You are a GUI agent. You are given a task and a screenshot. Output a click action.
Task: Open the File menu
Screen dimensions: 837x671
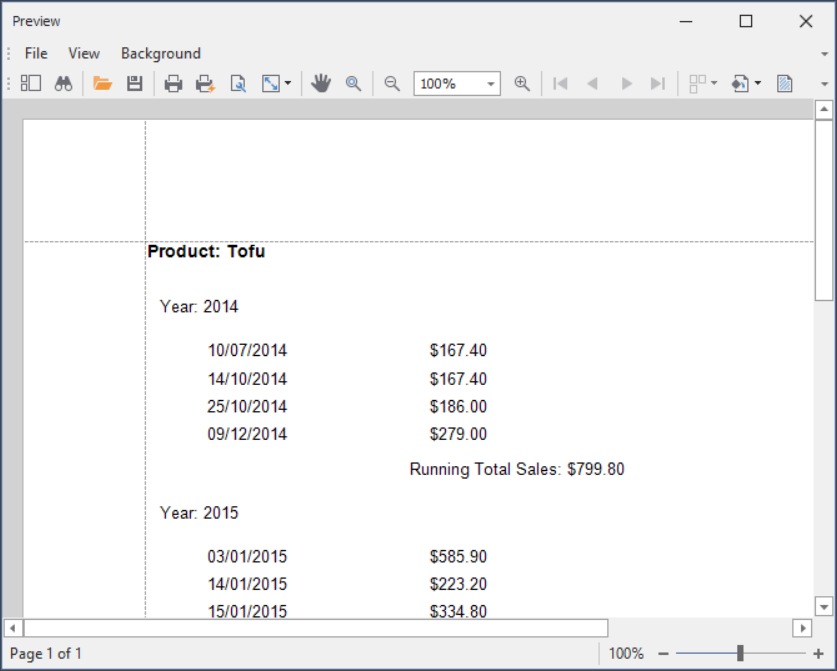[36, 53]
